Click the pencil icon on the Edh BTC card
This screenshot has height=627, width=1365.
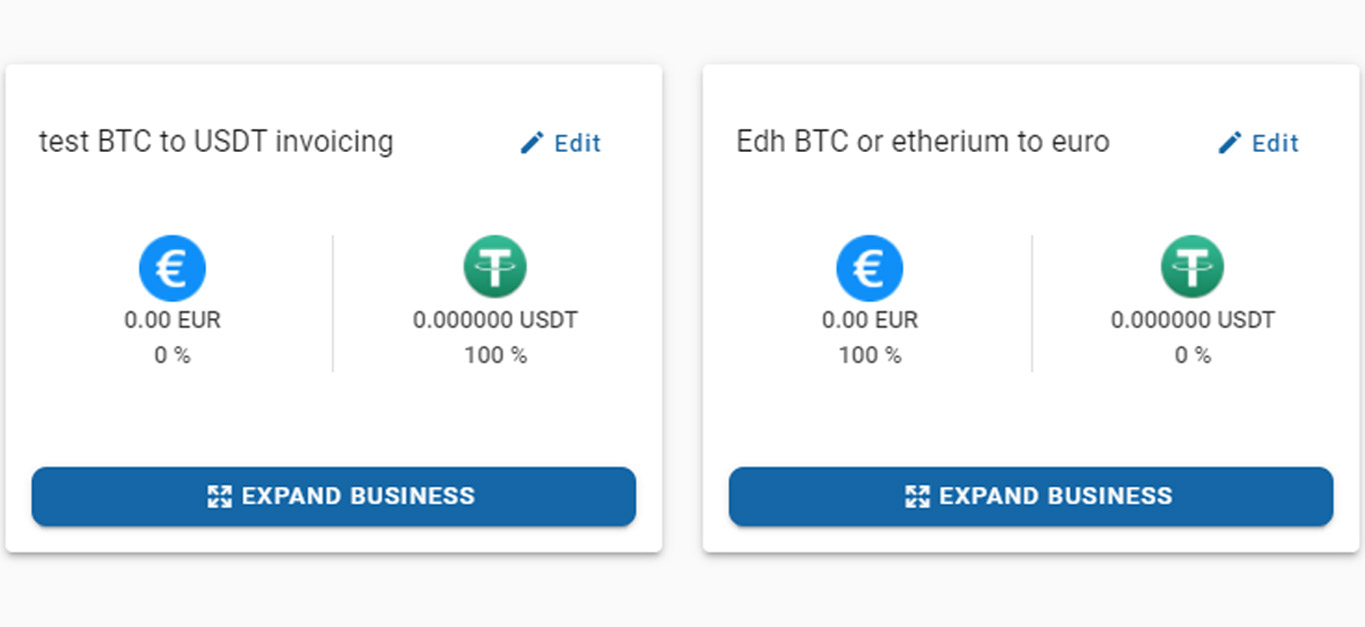(x=1229, y=143)
